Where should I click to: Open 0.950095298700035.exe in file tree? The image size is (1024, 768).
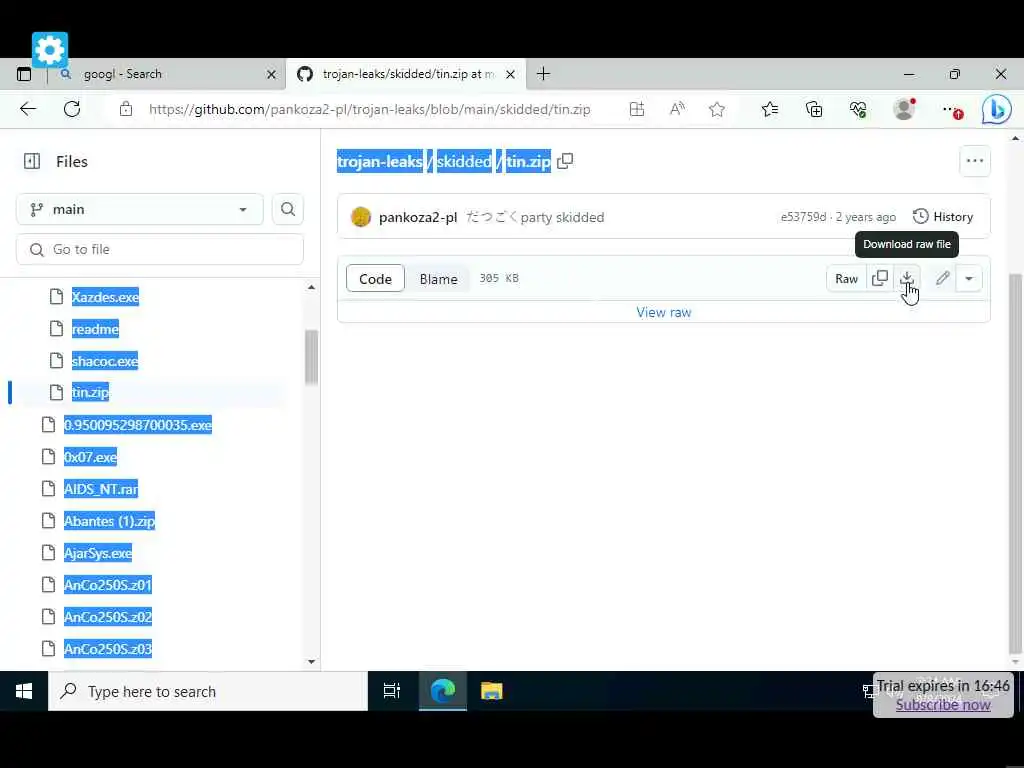tap(138, 425)
